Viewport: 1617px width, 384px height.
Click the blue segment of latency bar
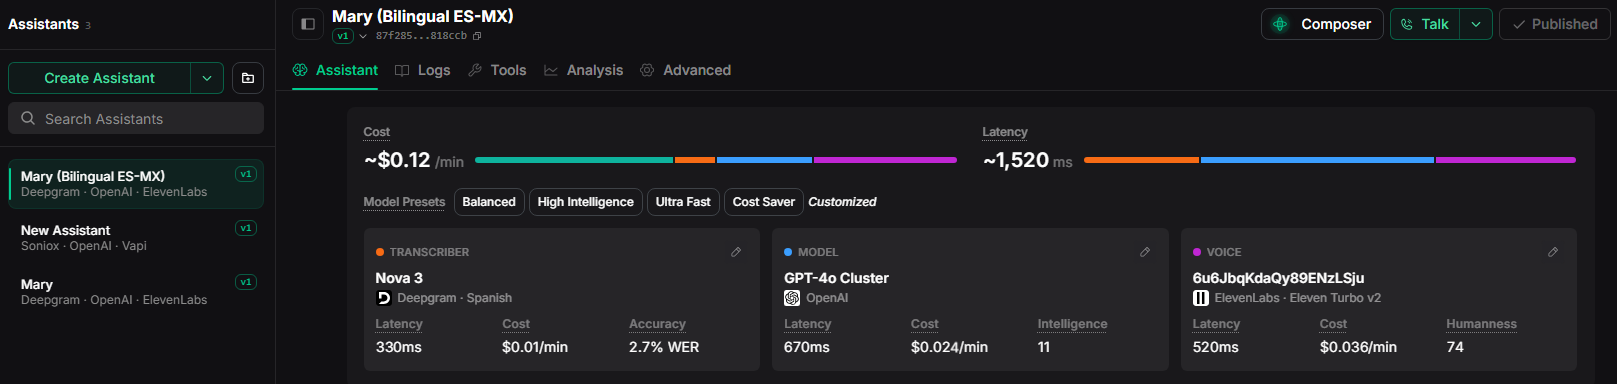pos(1317,160)
